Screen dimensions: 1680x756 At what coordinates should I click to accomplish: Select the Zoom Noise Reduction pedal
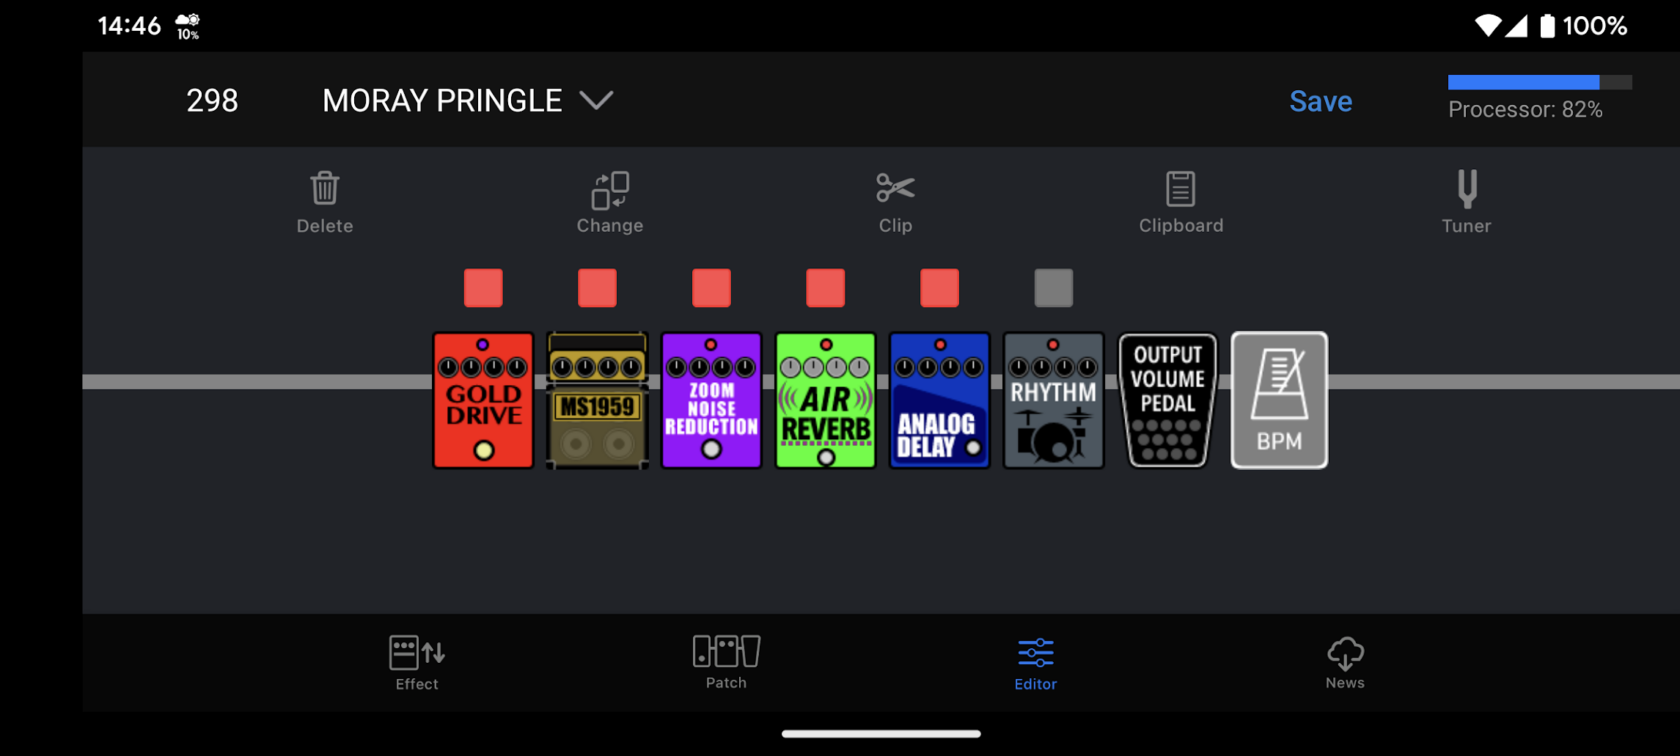pos(711,400)
